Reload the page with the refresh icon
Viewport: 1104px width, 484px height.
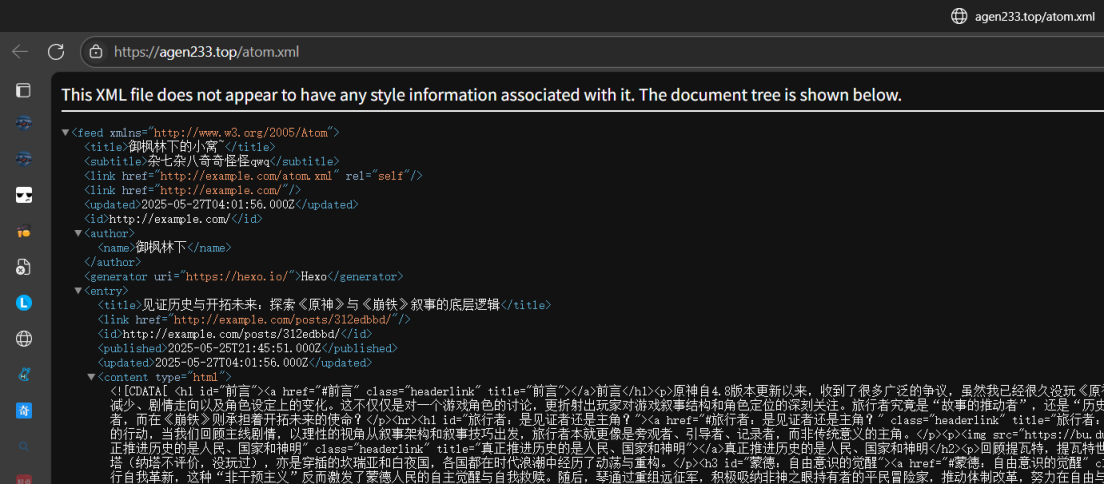(x=56, y=51)
